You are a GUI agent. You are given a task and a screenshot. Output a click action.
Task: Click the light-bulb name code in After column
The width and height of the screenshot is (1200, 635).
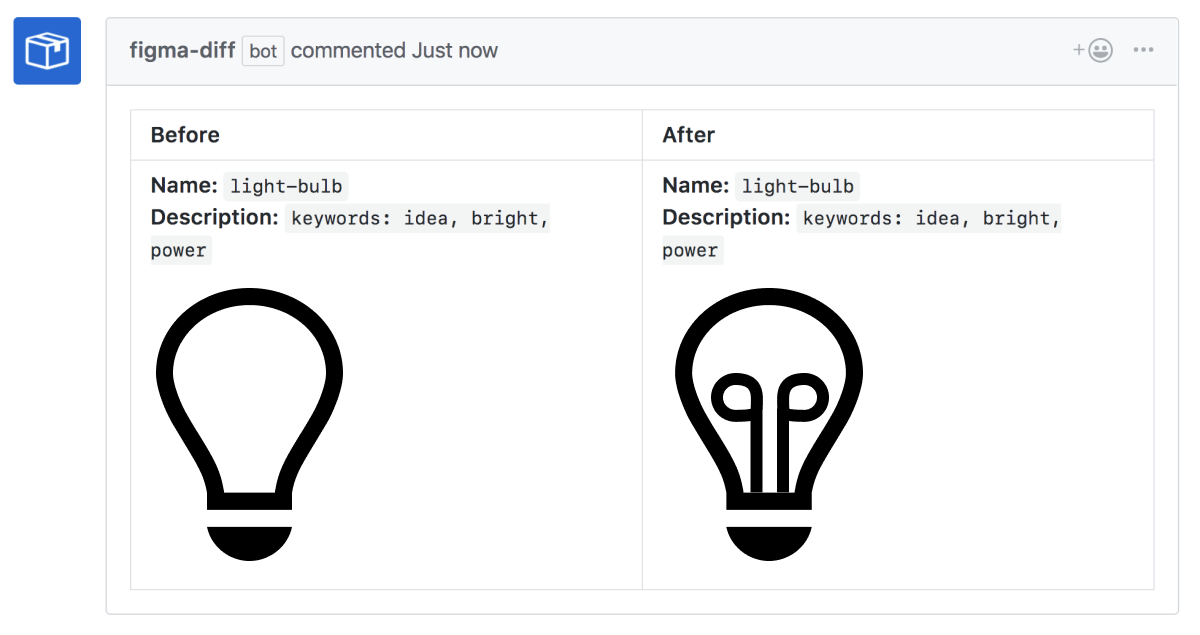(x=797, y=187)
